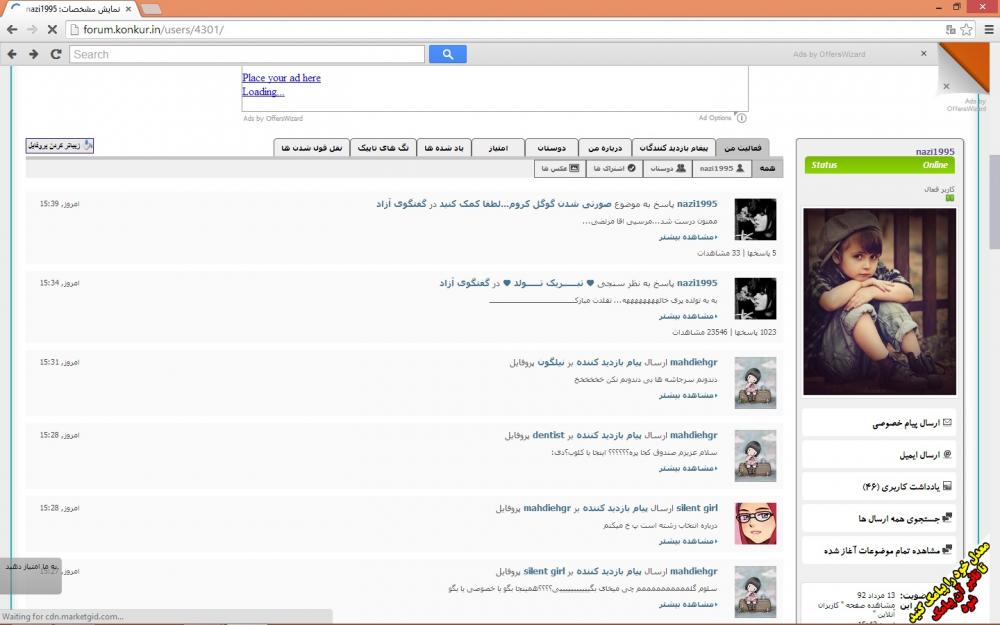Click یادداشت کاربری (۴۶) in the sidebar
1000x625 pixels.
tap(901, 487)
